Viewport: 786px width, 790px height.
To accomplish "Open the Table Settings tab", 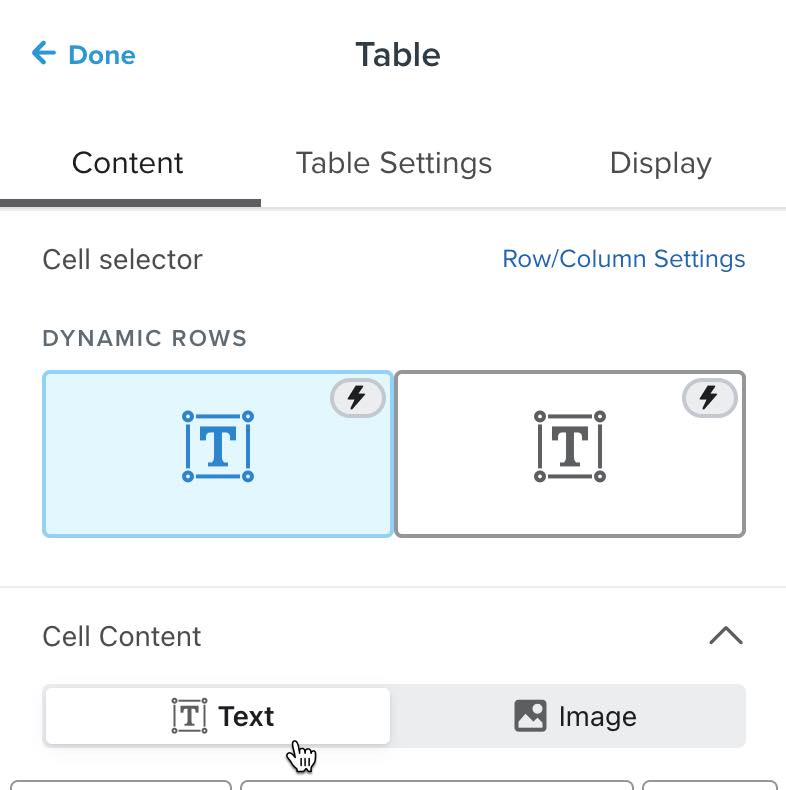I will click(394, 163).
